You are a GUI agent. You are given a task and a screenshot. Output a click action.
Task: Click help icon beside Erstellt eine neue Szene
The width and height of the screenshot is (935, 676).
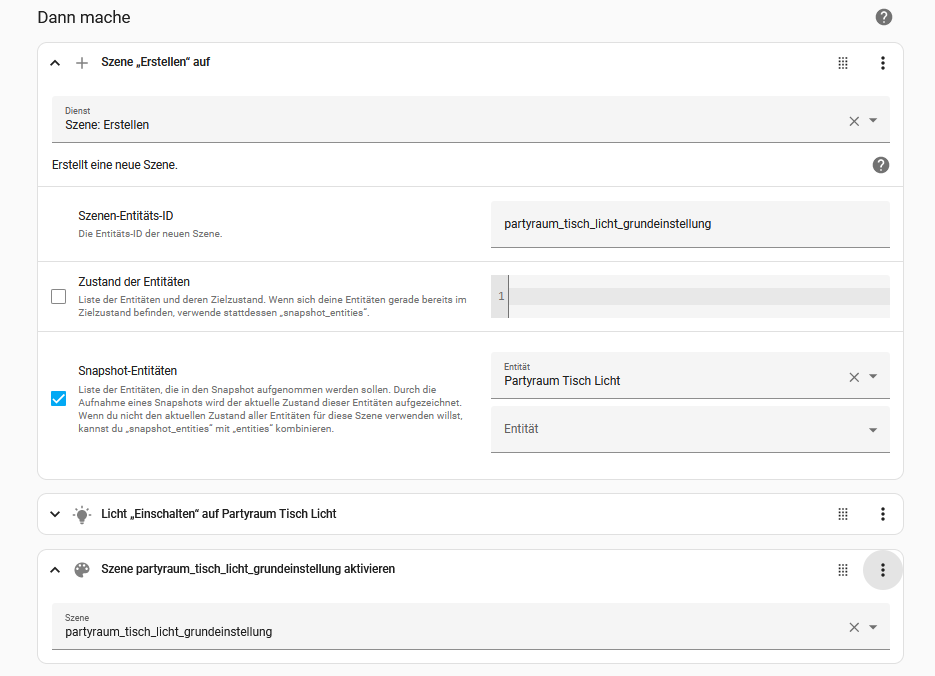[880, 165]
